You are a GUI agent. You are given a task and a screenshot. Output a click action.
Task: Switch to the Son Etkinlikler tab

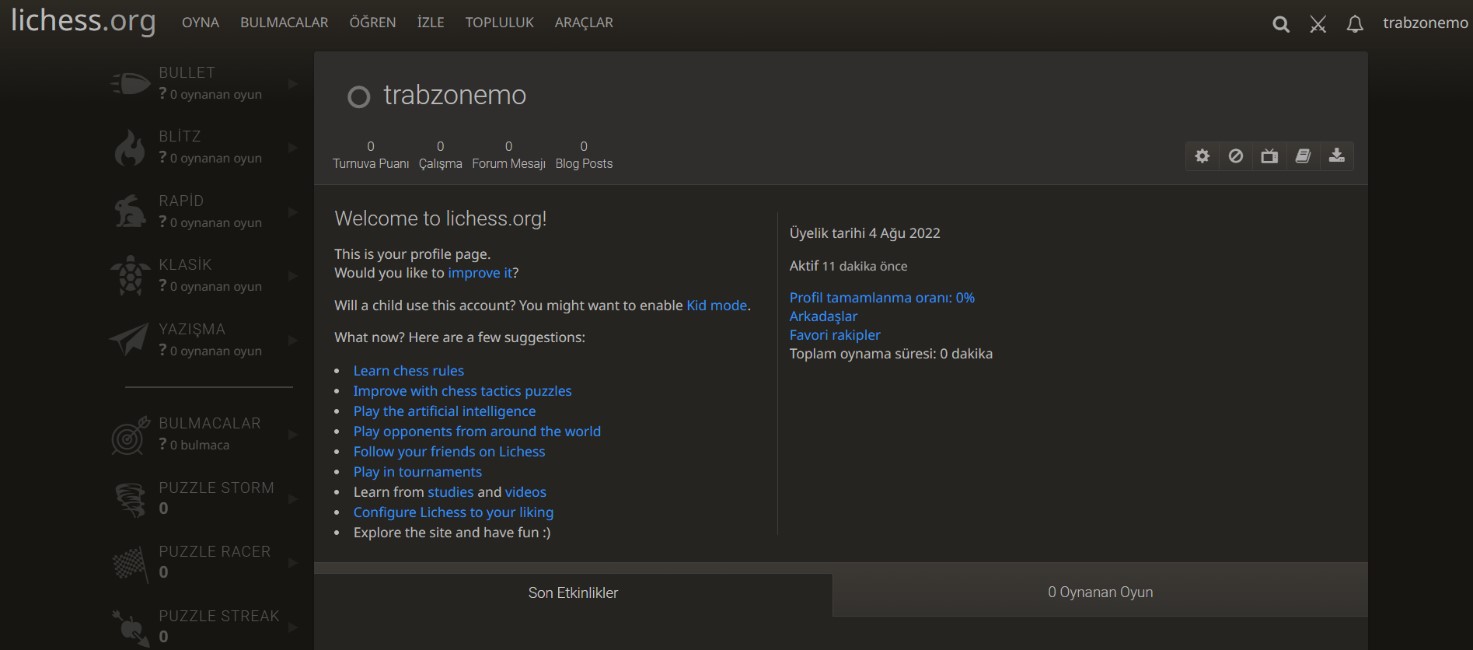(x=573, y=593)
